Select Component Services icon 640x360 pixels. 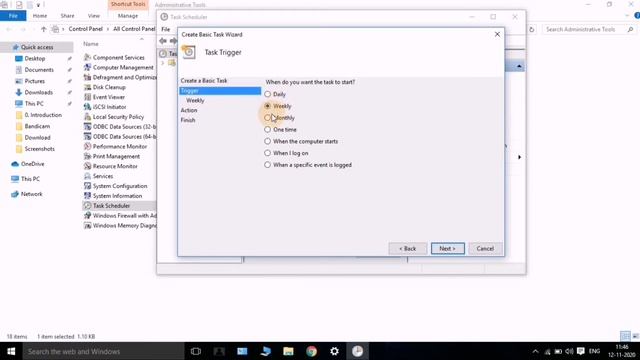(x=87, y=58)
